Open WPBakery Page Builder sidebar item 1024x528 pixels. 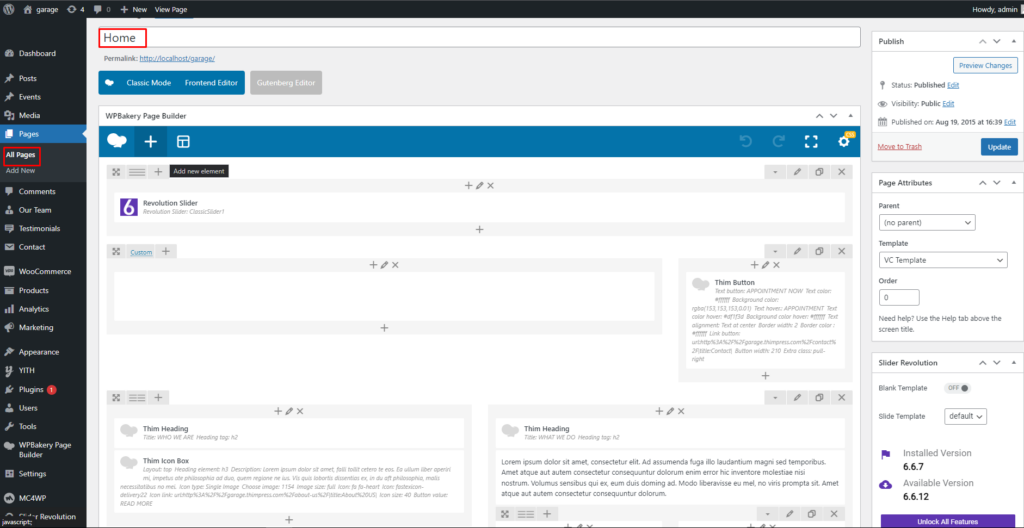point(44,449)
